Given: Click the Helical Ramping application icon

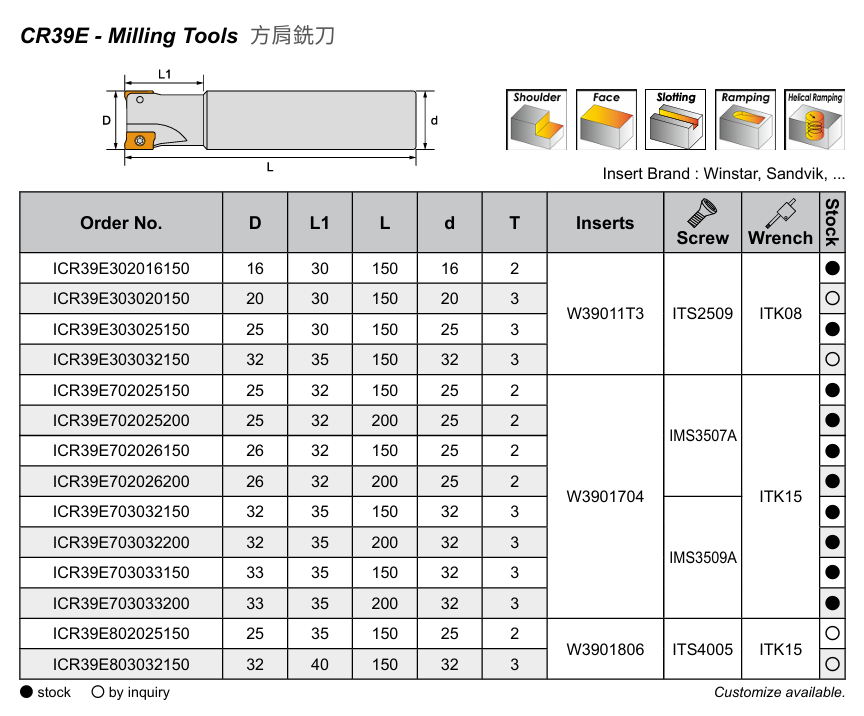Looking at the screenshot, I should point(814,120).
